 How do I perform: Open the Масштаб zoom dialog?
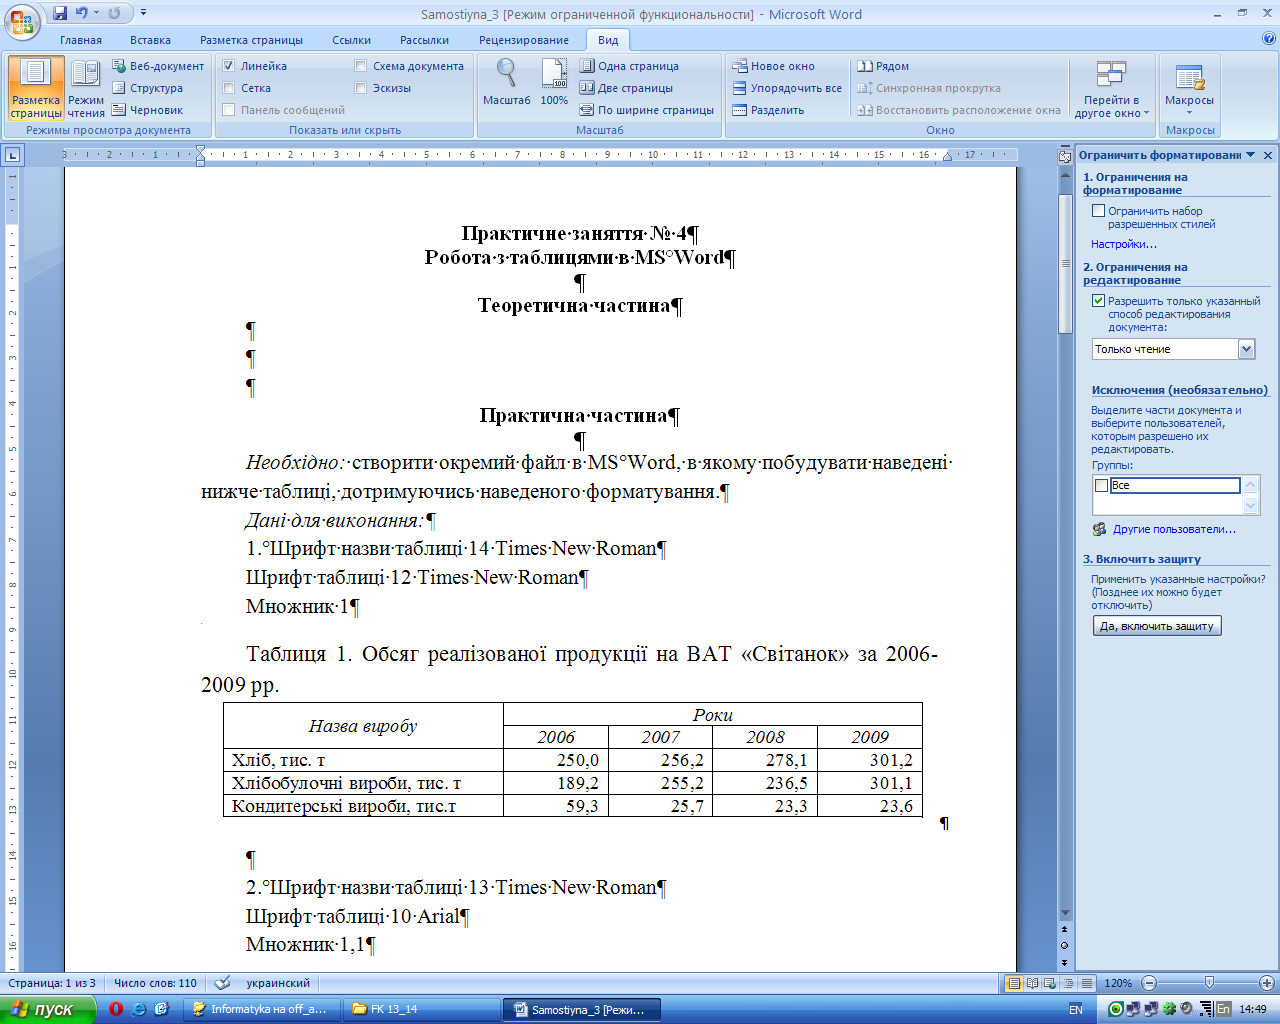(506, 82)
